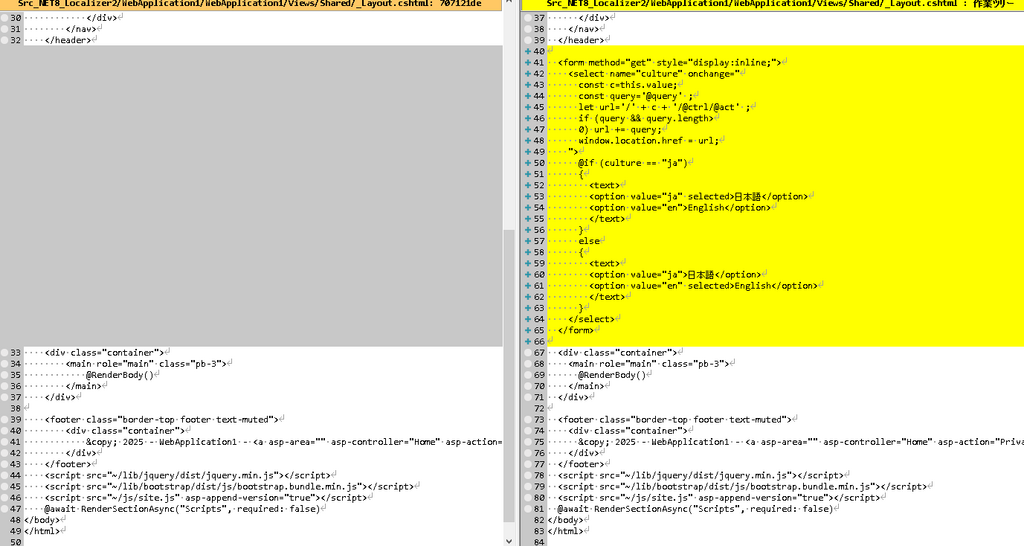Click the plus marker beside line 60
1024x546 pixels.
tap(527, 275)
